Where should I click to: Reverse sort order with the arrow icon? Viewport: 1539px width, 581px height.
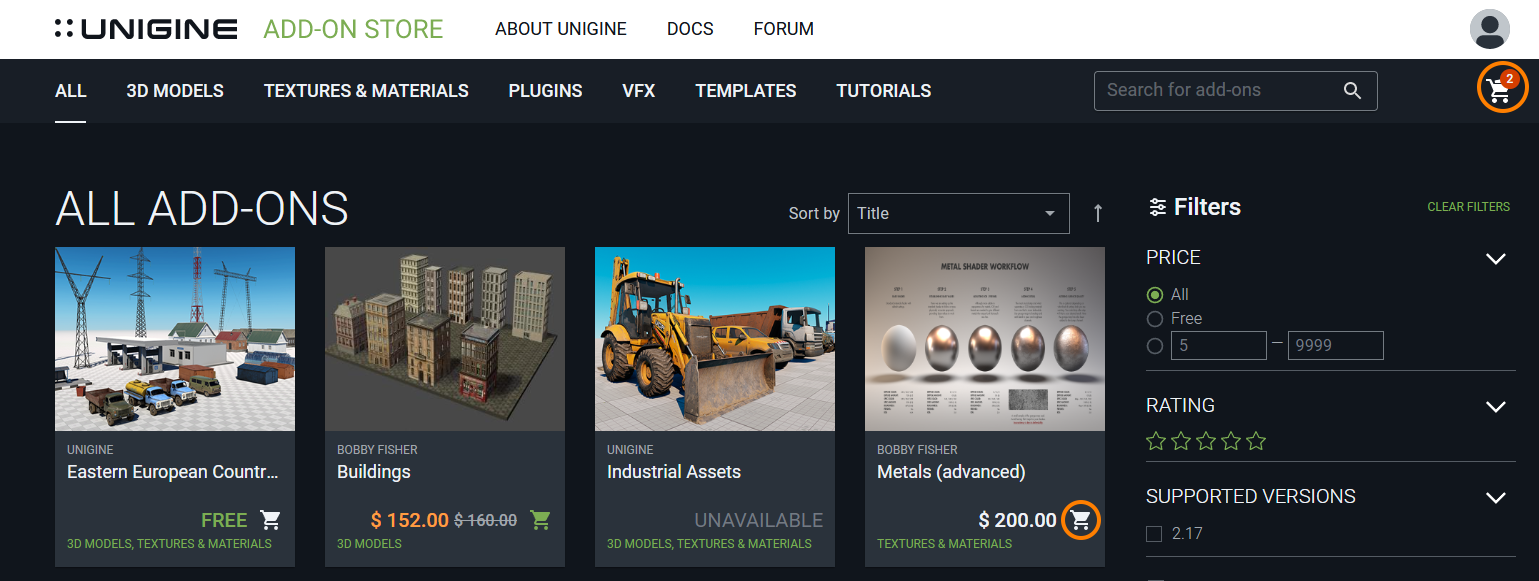pyautogui.click(x=1098, y=213)
